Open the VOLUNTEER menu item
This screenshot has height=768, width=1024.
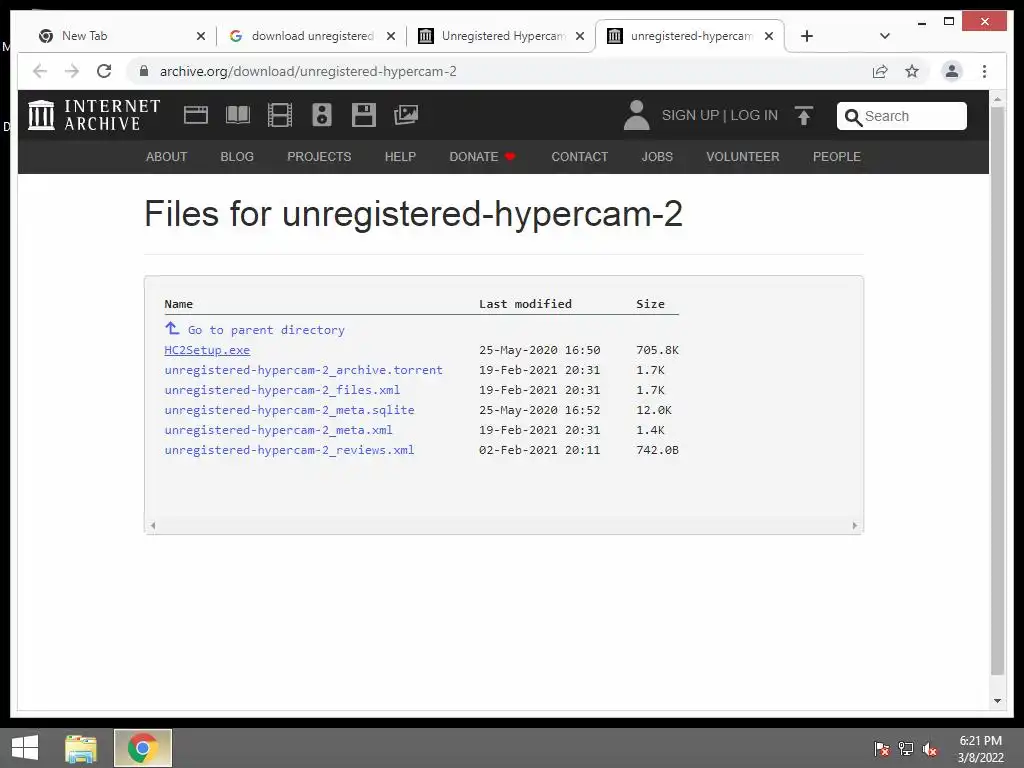pyautogui.click(x=743, y=157)
